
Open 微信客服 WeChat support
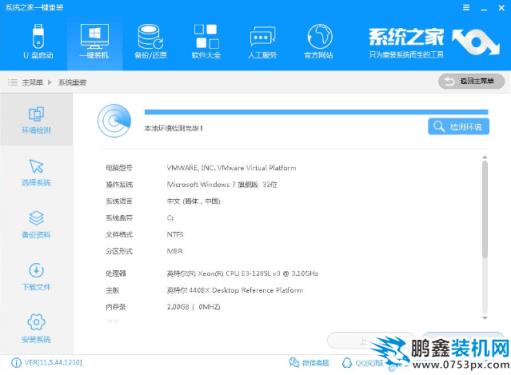pos(309,363)
